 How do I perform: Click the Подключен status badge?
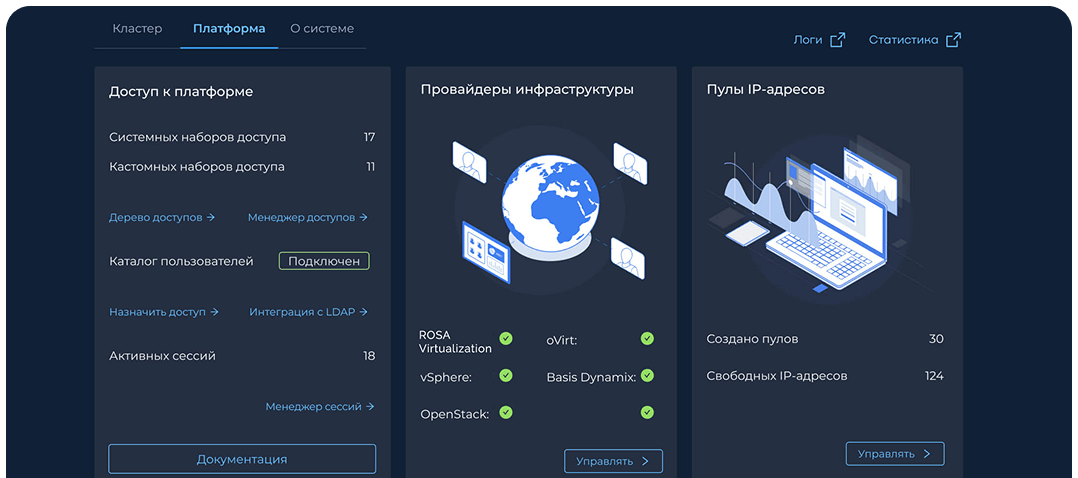click(324, 261)
